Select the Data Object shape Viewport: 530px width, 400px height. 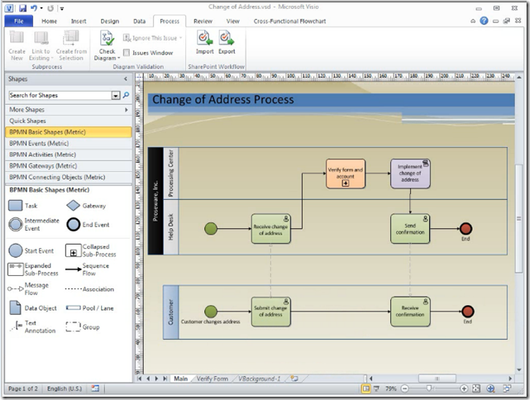(15, 307)
